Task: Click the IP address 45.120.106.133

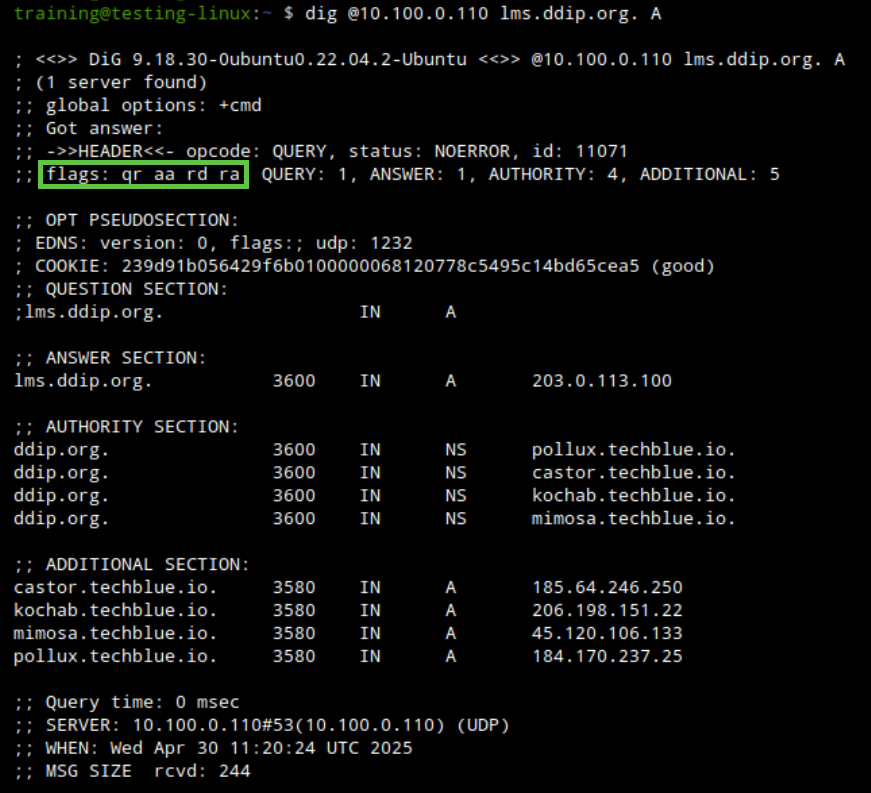Action: coord(606,634)
